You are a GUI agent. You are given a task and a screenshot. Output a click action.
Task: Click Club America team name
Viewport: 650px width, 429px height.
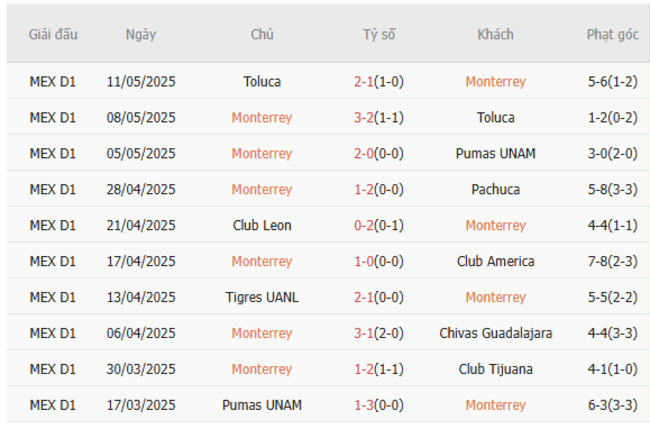click(495, 262)
